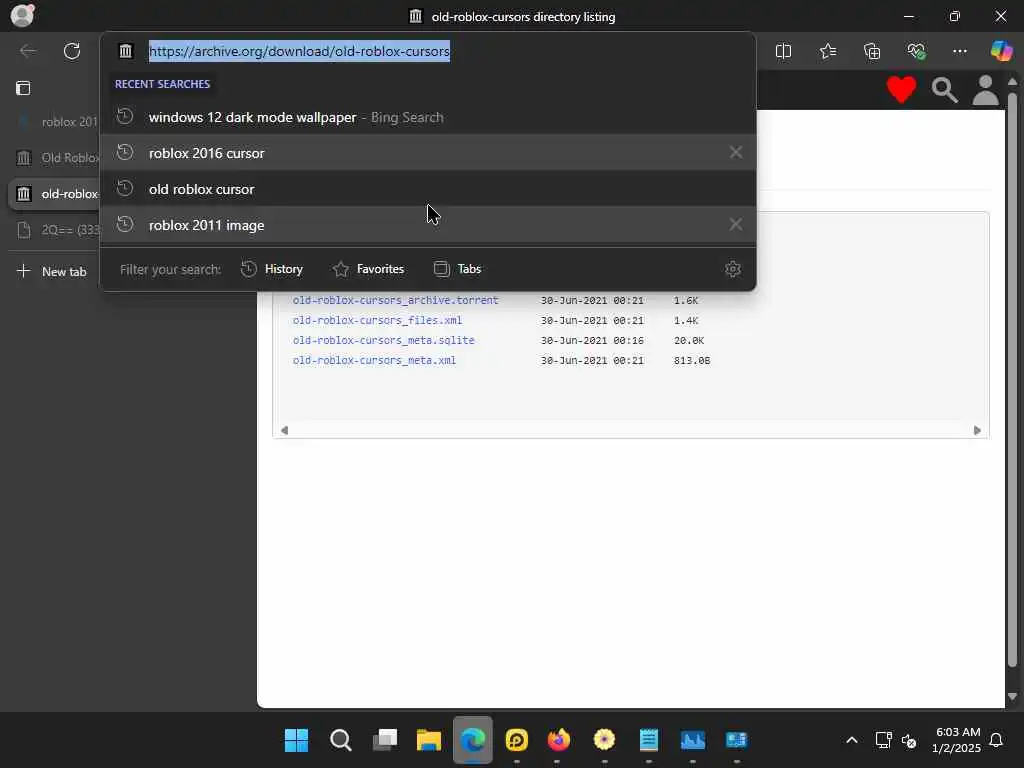
Task: Open Task View on the taskbar
Action: pos(385,740)
